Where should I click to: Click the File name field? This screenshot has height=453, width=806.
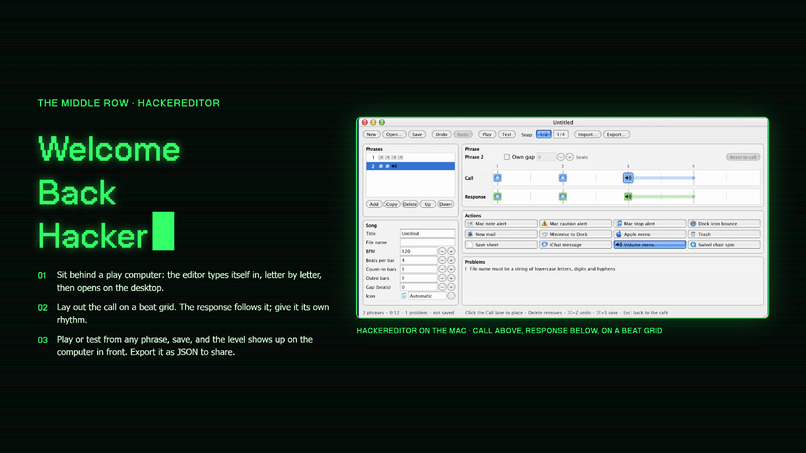point(428,242)
